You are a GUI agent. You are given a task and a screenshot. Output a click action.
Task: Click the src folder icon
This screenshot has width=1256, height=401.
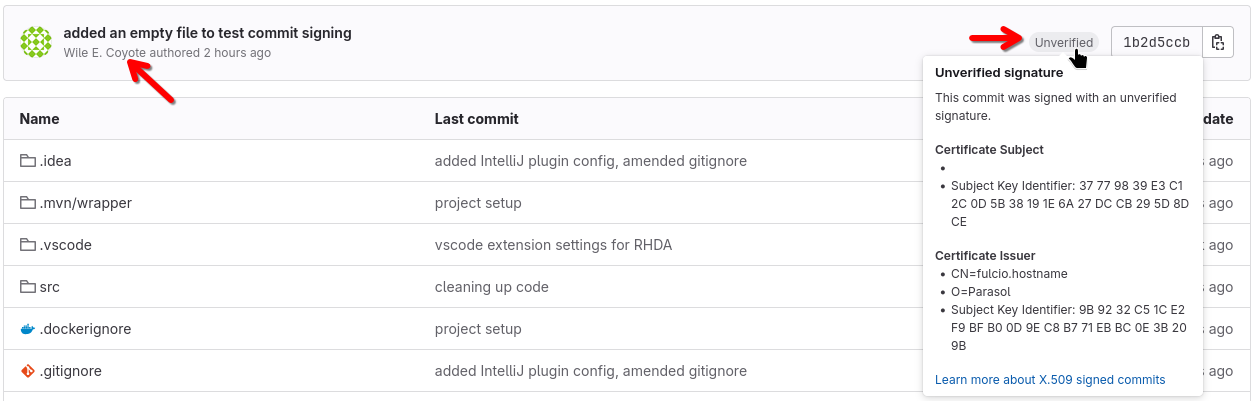pos(28,287)
